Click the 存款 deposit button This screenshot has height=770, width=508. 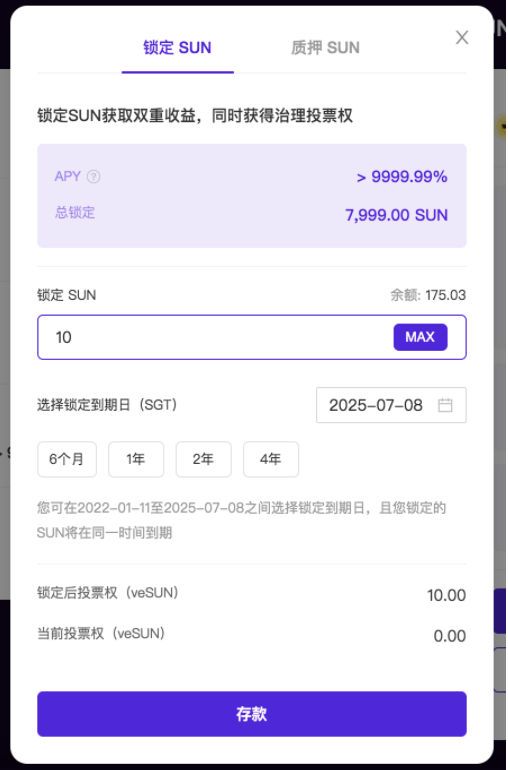[x=252, y=714]
